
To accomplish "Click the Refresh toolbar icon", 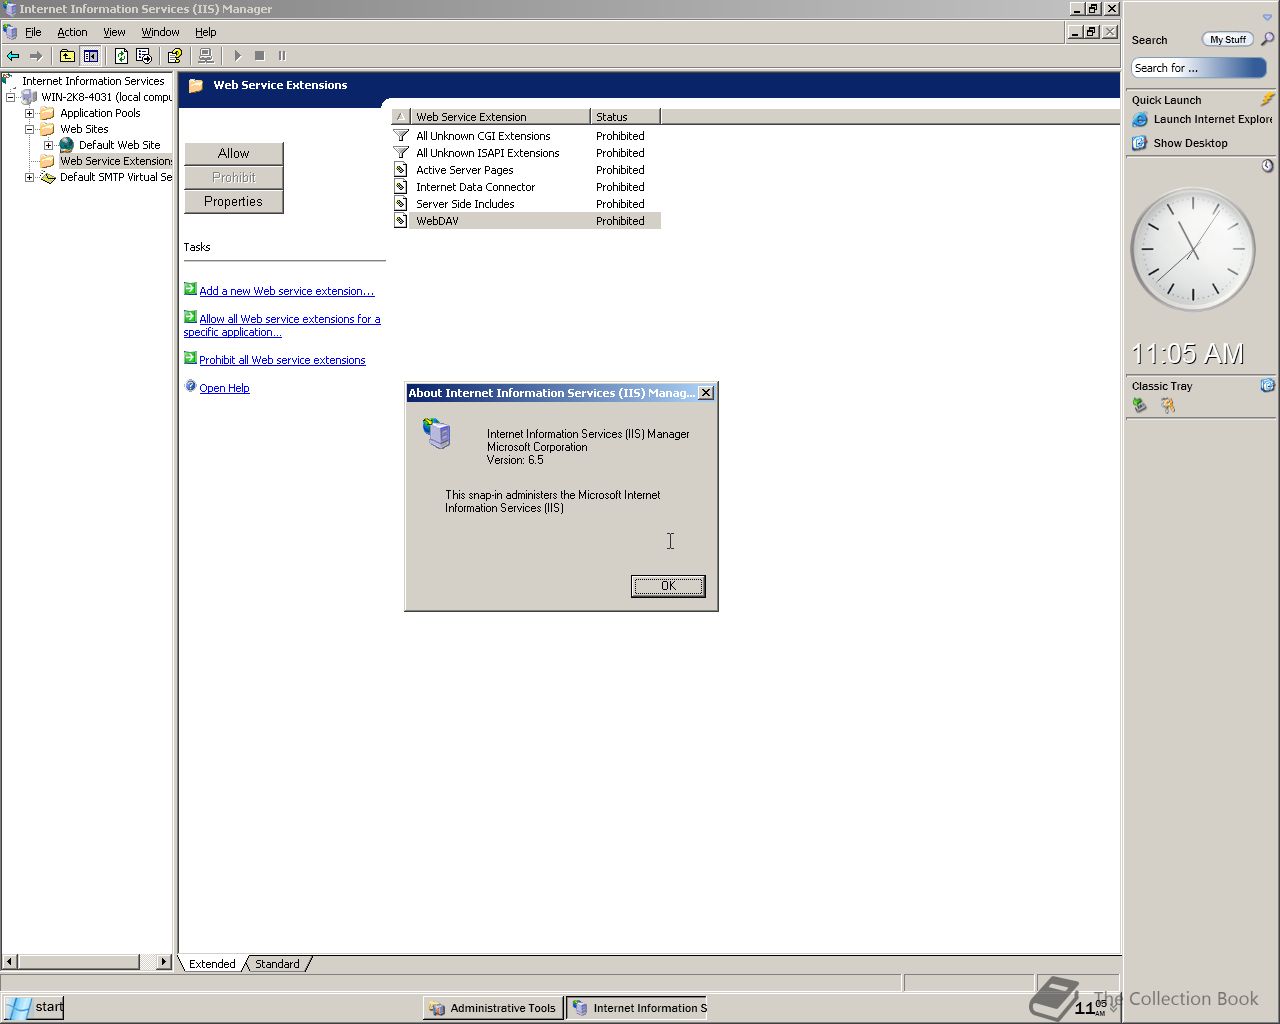I will (121, 56).
